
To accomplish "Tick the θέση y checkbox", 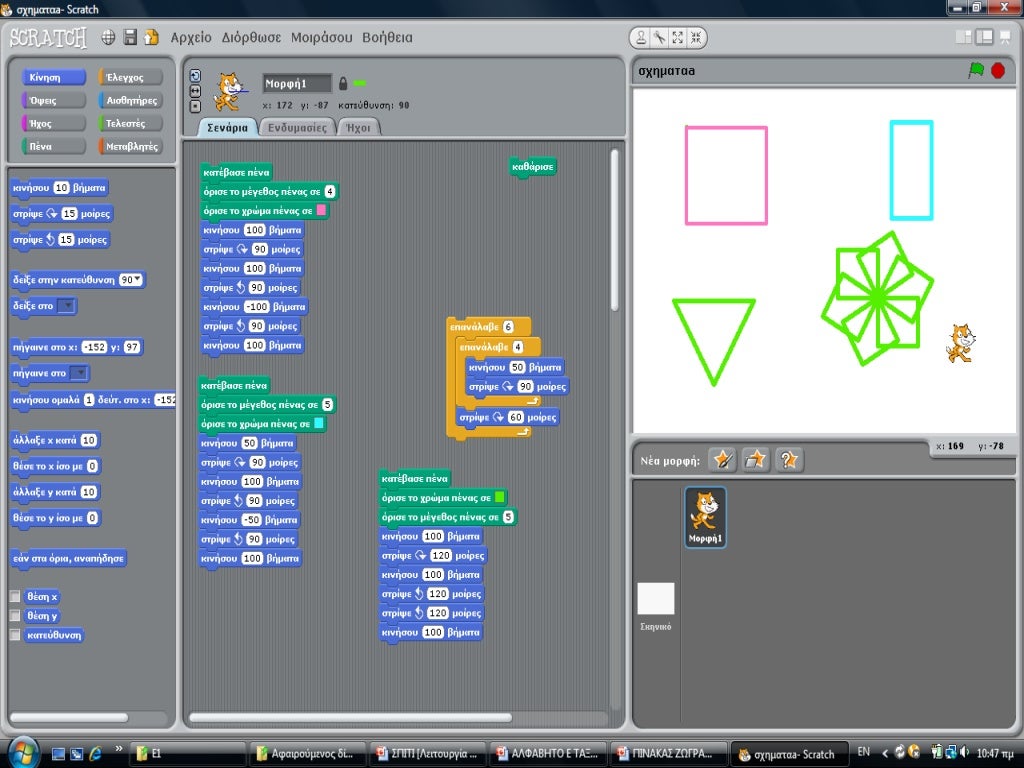I will pyautogui.click(x=15, y=616).
